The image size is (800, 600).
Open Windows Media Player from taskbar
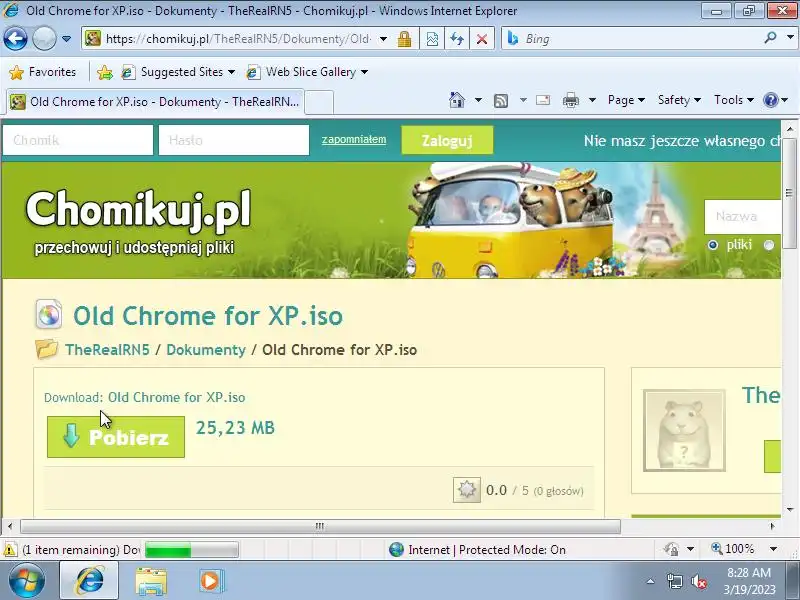coord(210,581)
